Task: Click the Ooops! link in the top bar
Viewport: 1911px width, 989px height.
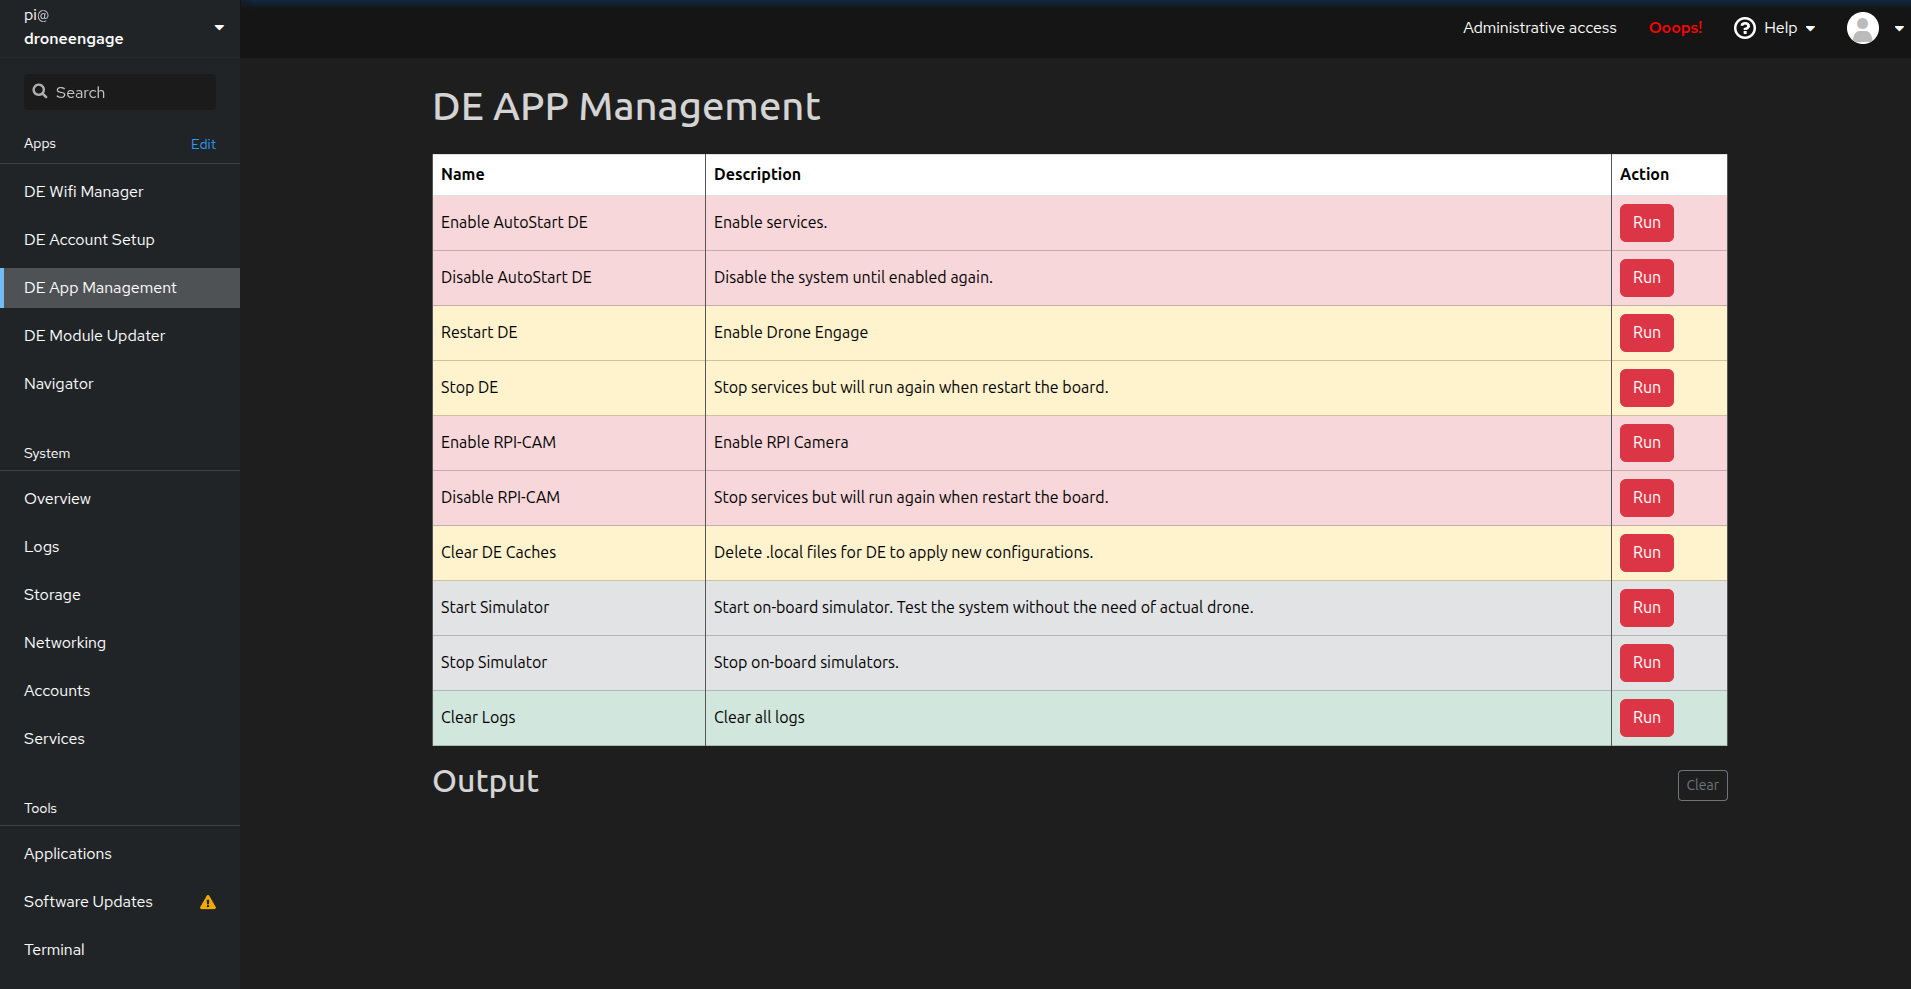Action: [1675, 28]
